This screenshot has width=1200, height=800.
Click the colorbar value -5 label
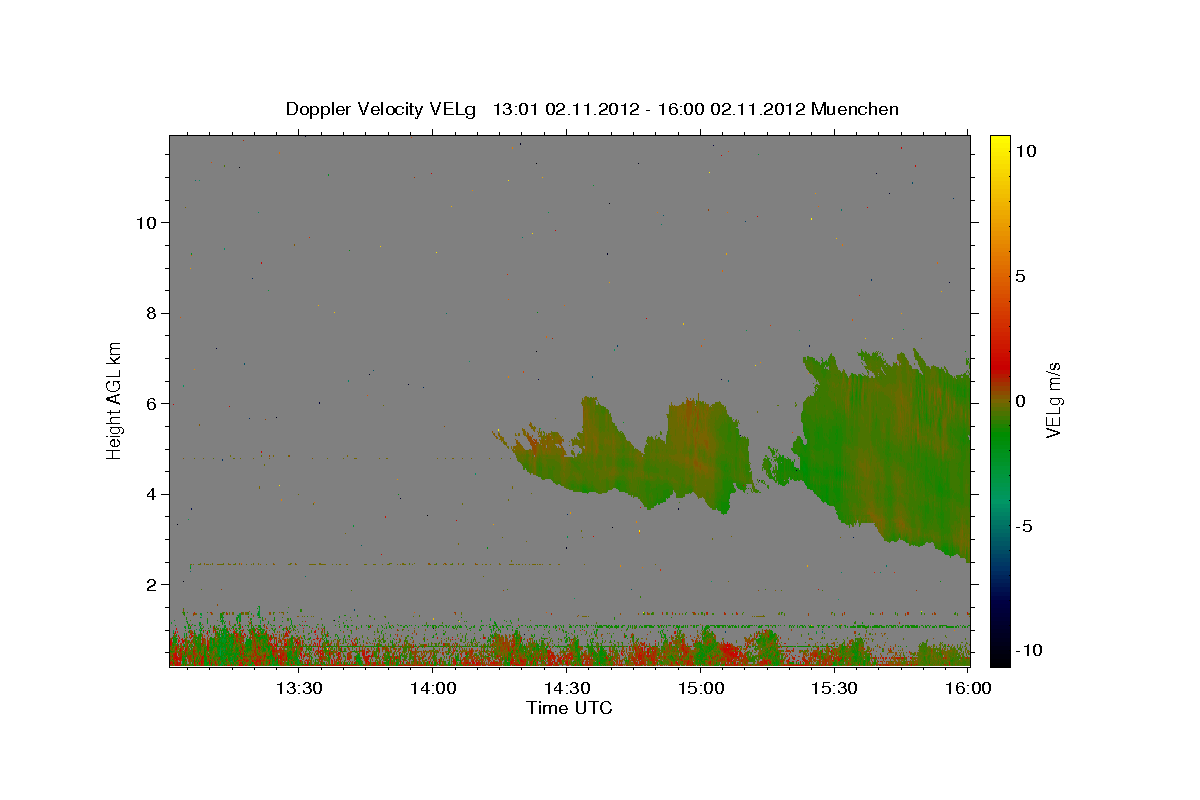click(x=1024, y=526)
